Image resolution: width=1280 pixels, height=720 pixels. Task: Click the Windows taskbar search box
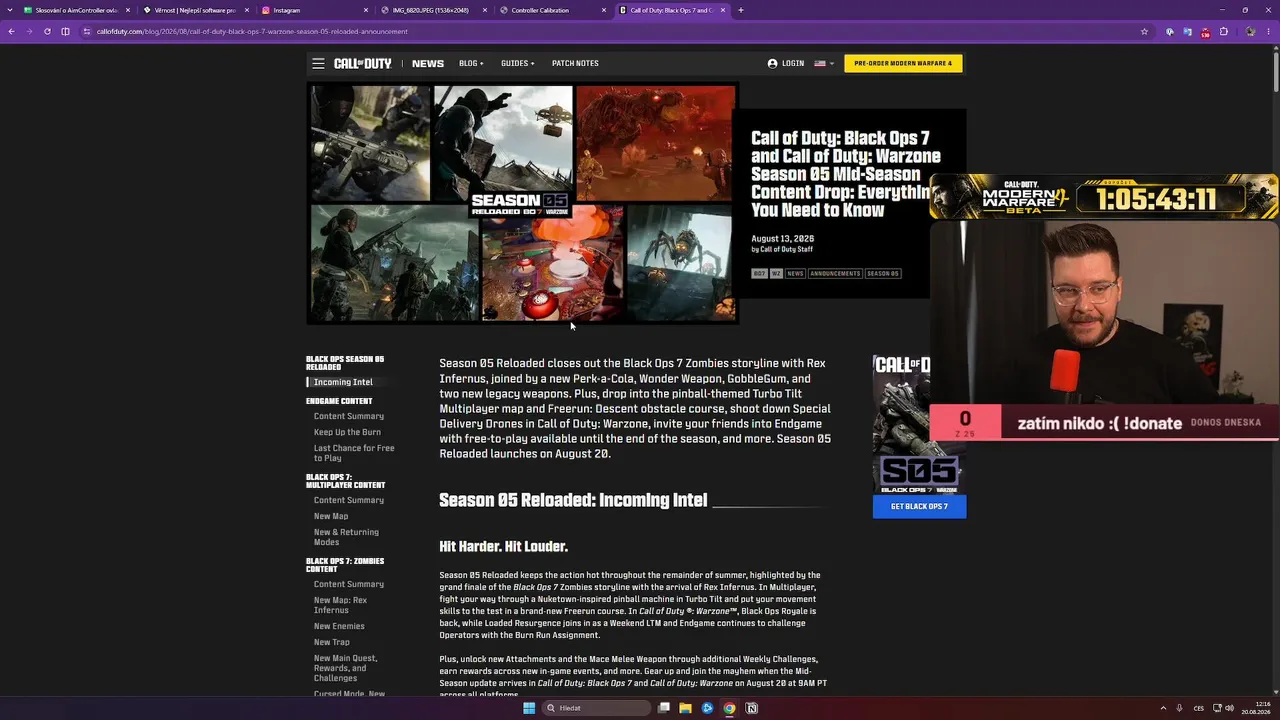[597, 708]
